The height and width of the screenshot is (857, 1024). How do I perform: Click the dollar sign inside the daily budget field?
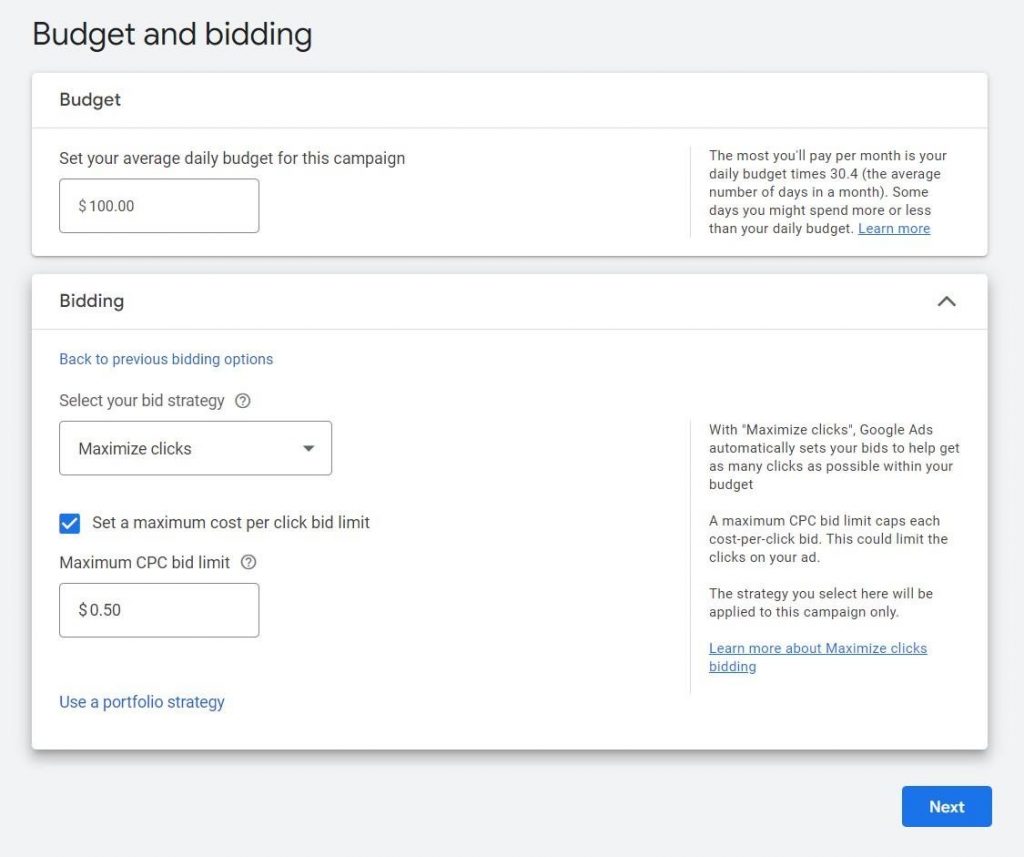pyautogui.click(x=82, y=206)
